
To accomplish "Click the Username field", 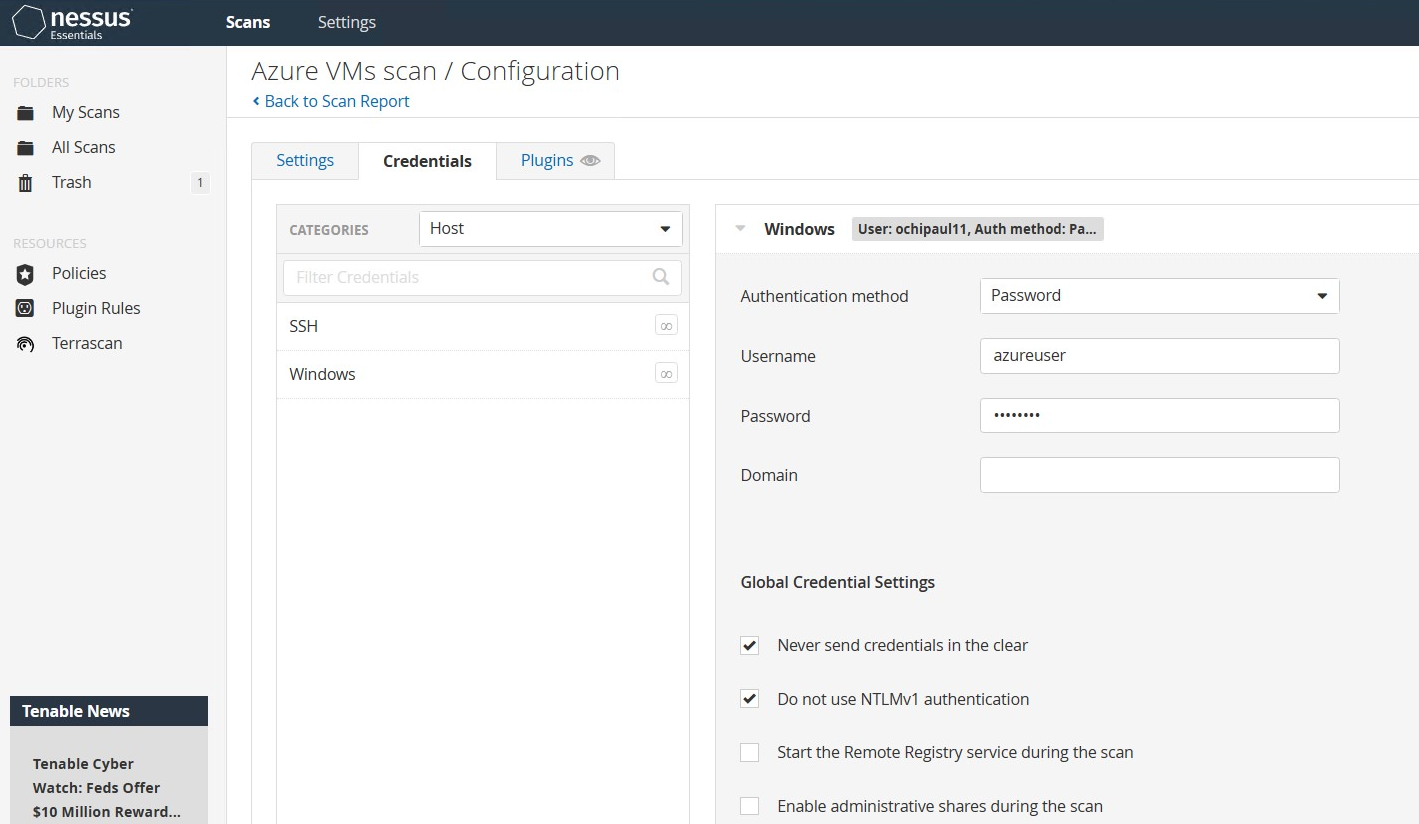I will click(1160, 355).
